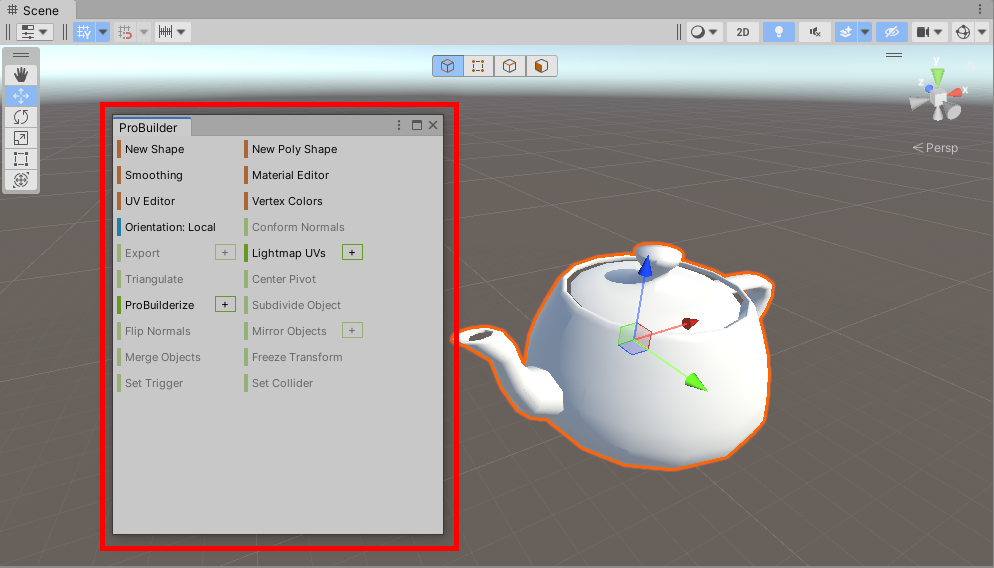The image size is (994, 568).
Task: Click red move handle arrow on teapot
Action: coord(690,323)
